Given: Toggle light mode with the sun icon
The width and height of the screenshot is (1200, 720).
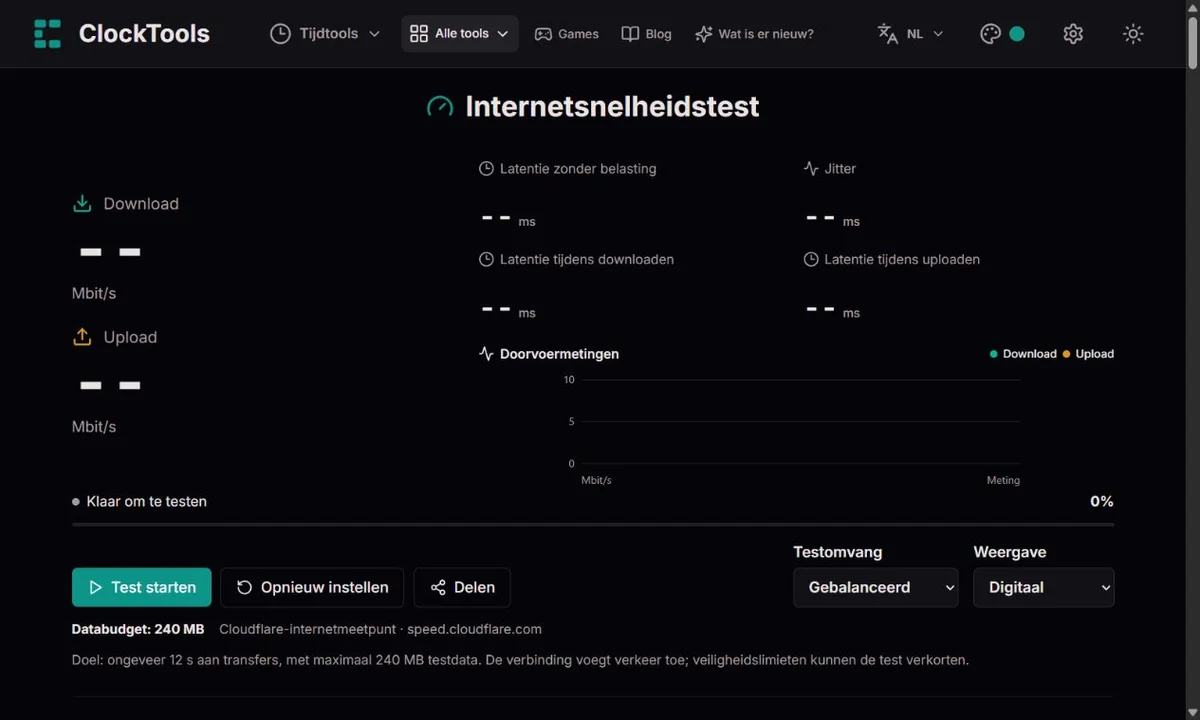Looking at the screenshot, I should [x=1133, y=34].
